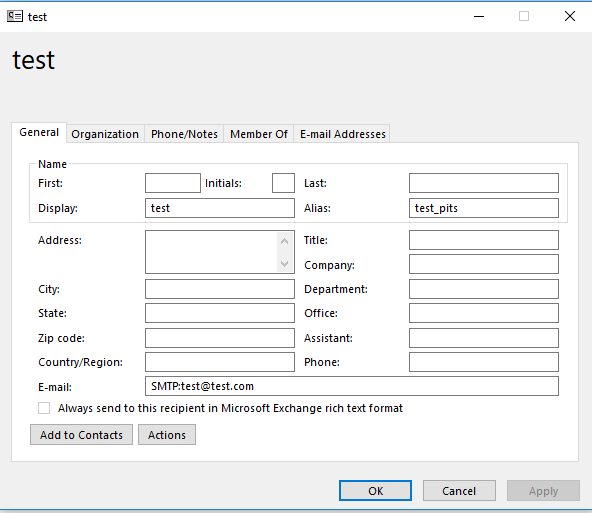Click into the First name field
The height and width of the screenshot is (513, 592).
[173, 183]
